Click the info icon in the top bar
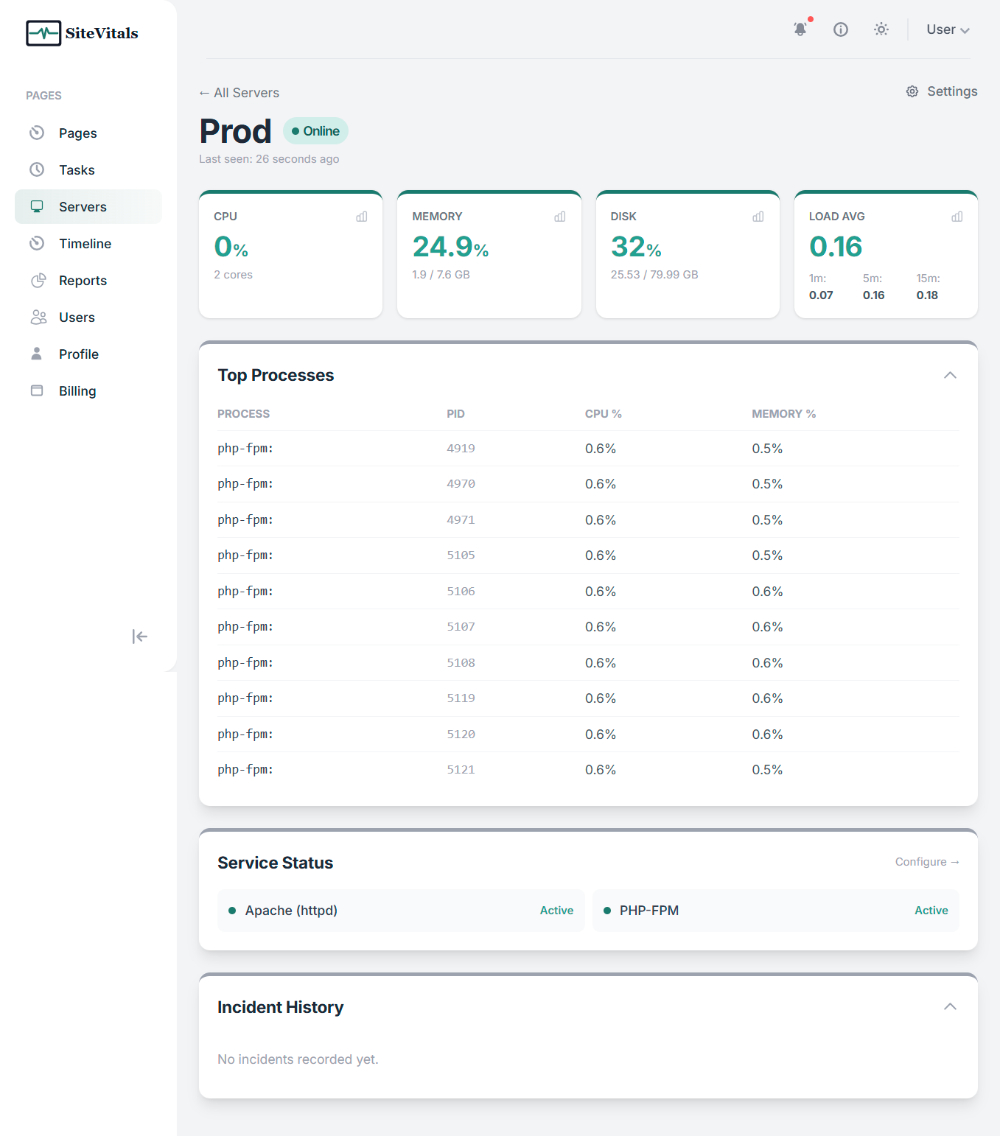 840,29
